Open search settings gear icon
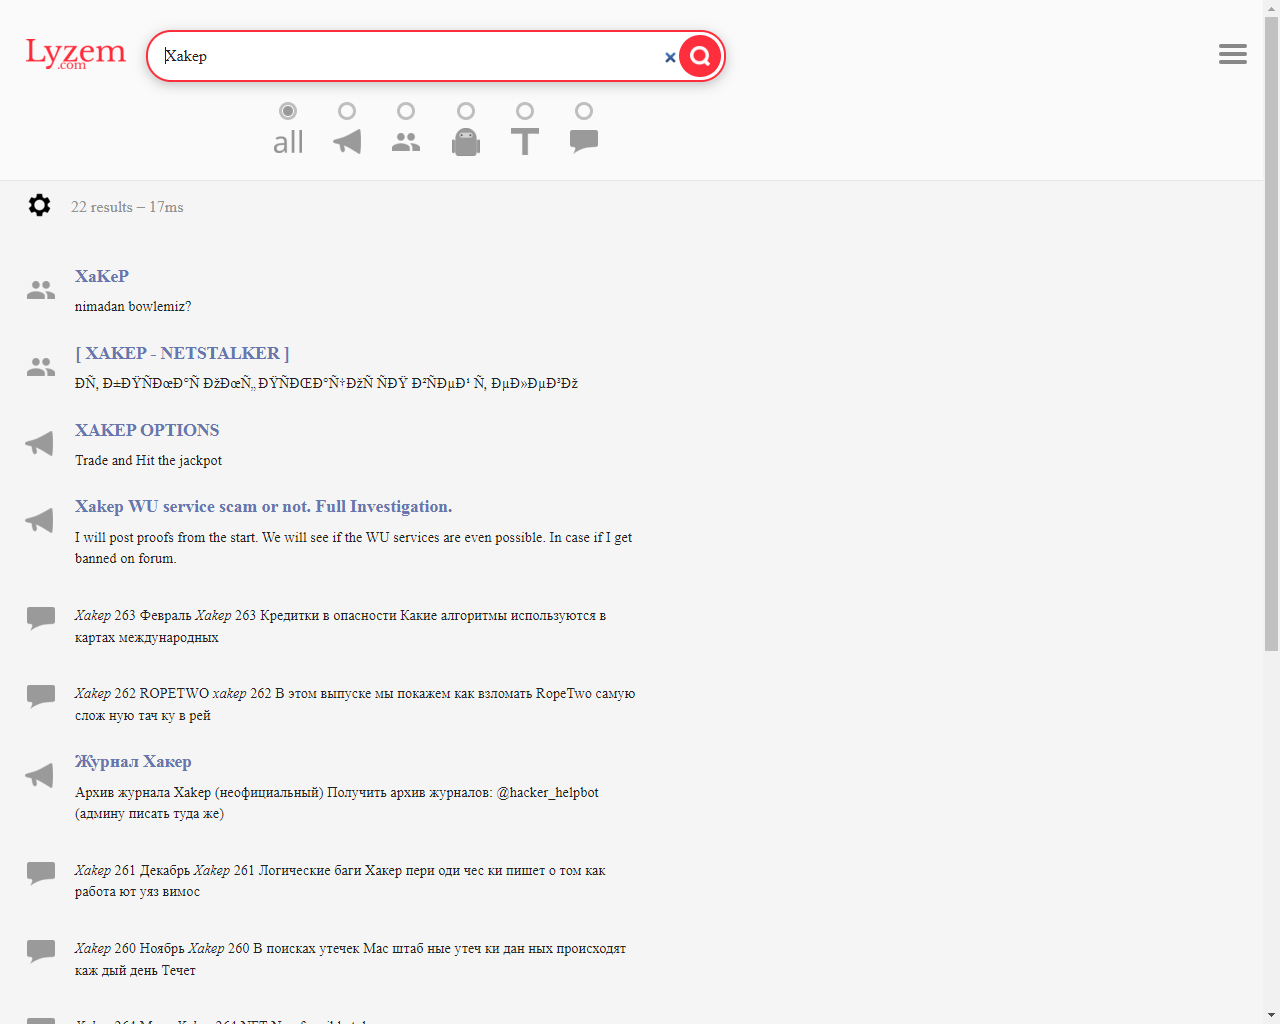 coord(39,205)
